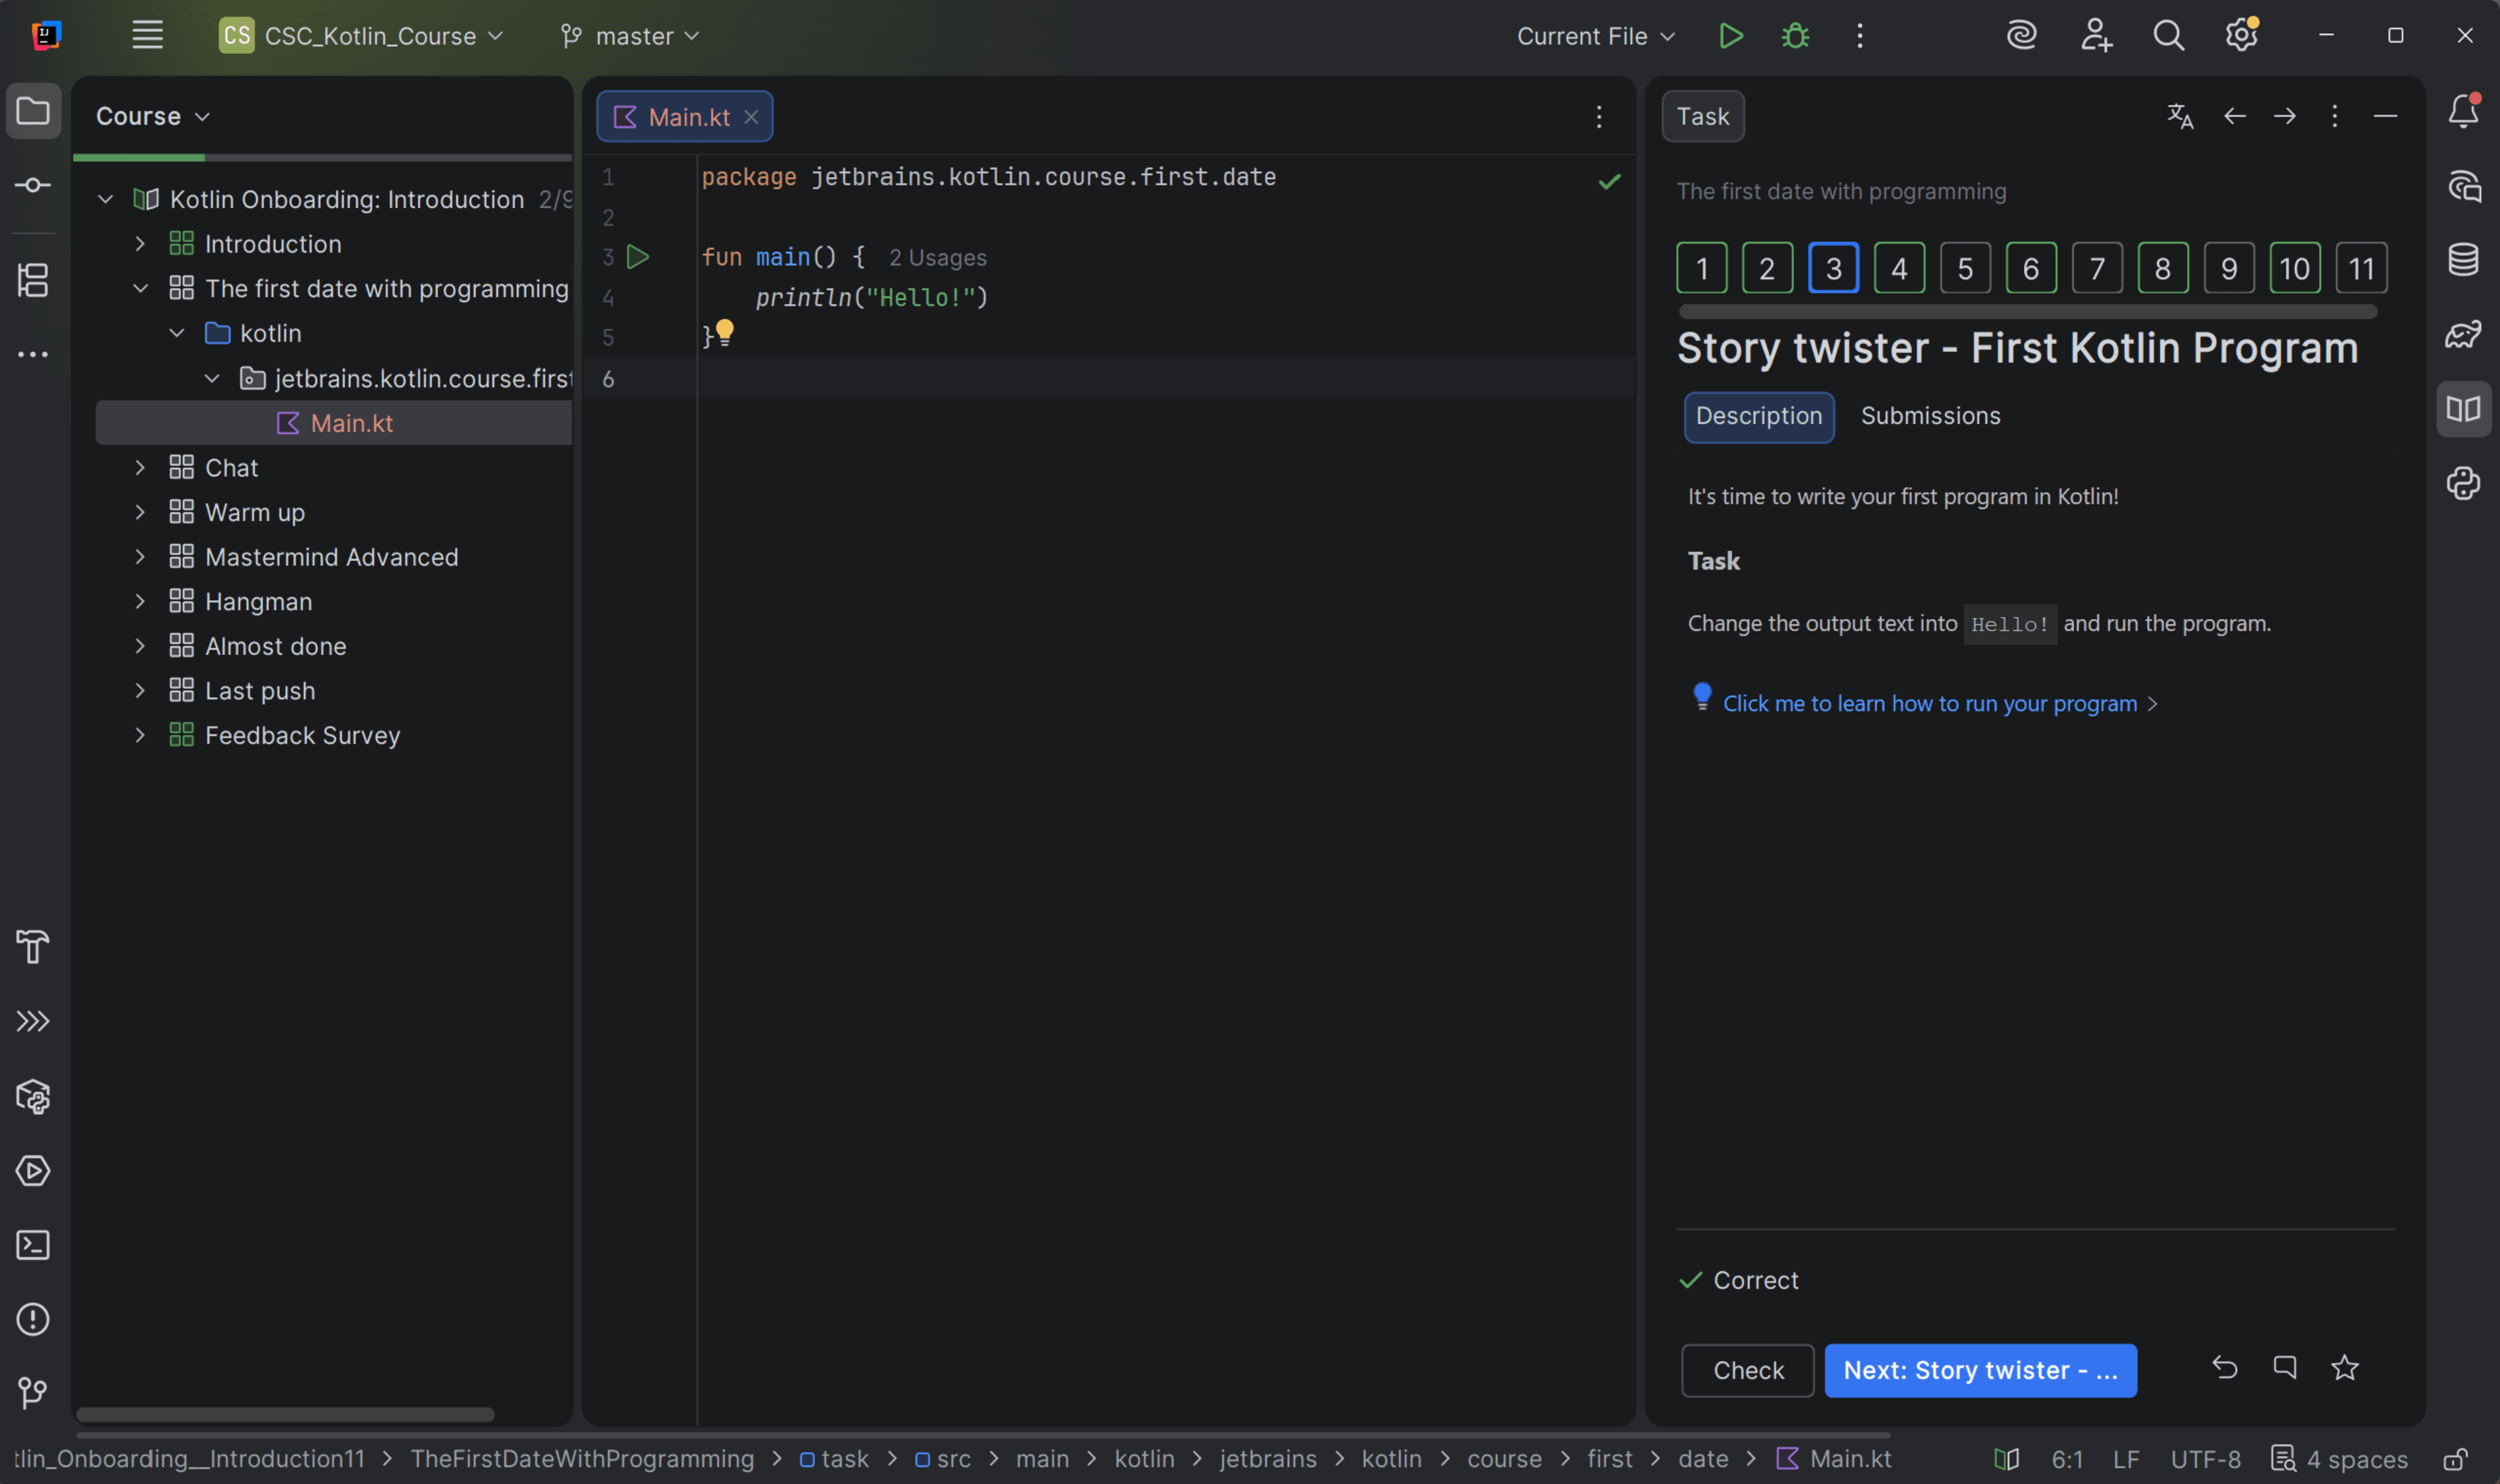Open the Main.kt editor tab options menu
This screenshot has width=2500, height=1484.
pos(1598,116)
